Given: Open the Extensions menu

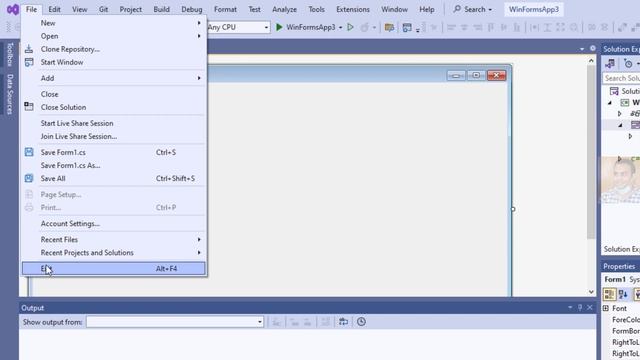Looking at the screenshot, I should pos(353,9).
